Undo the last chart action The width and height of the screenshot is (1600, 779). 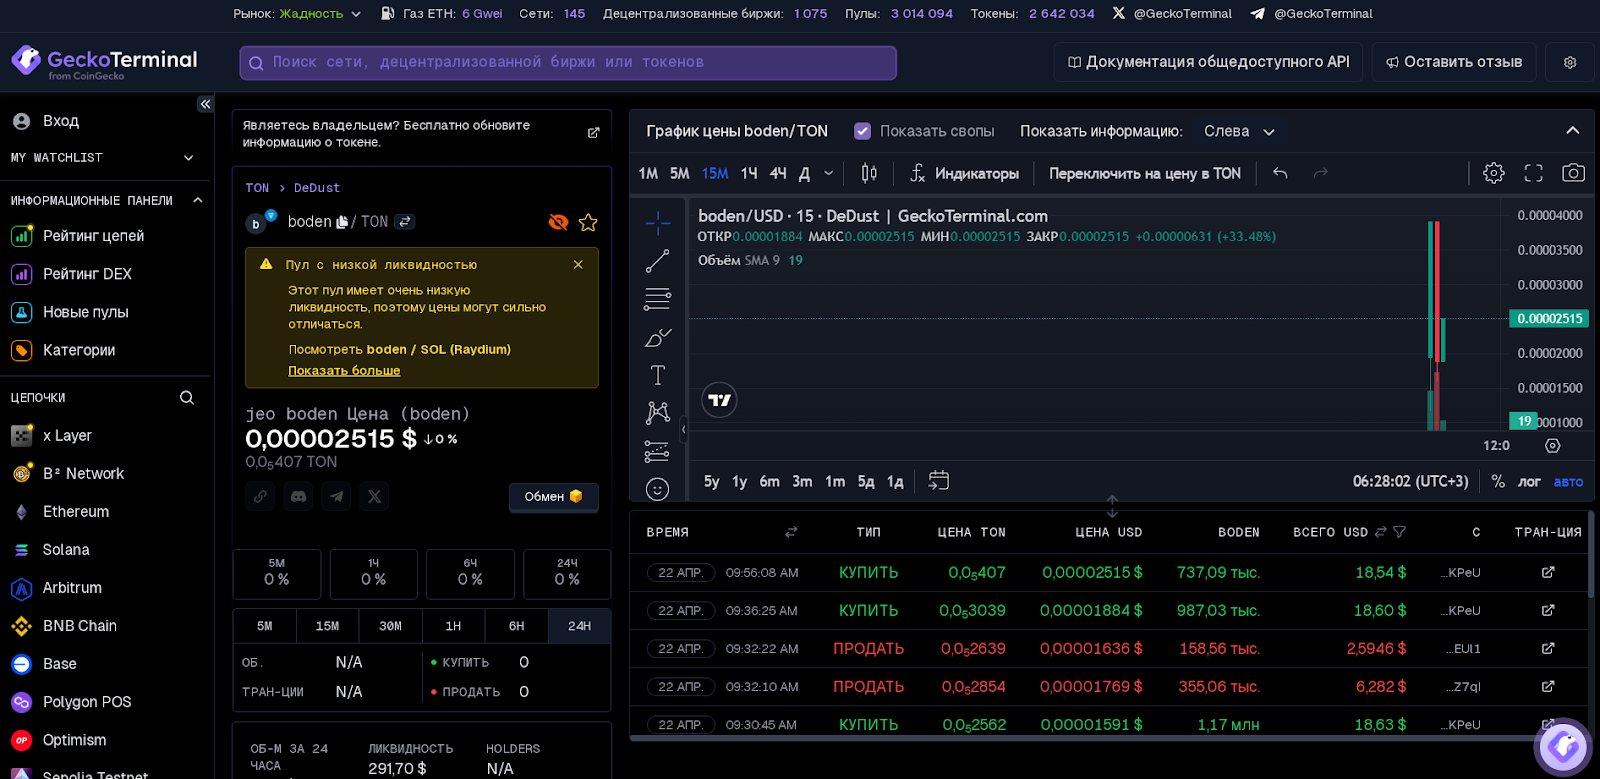coord(1280,173)
